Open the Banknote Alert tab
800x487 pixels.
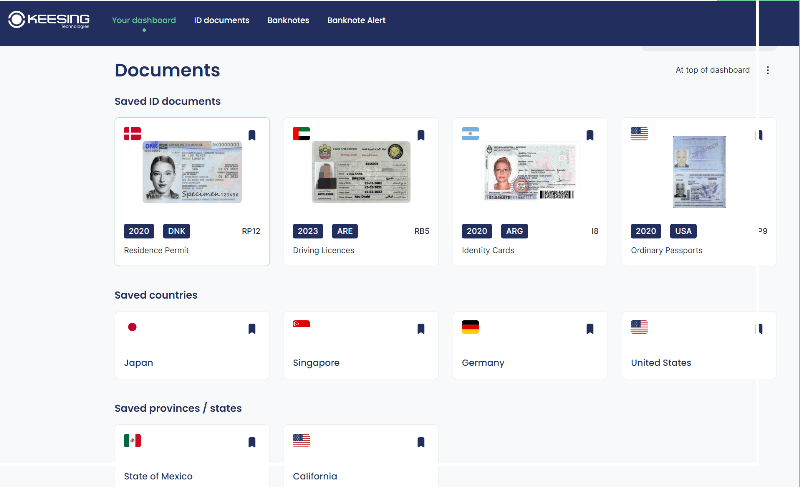(x=356, y=20)
